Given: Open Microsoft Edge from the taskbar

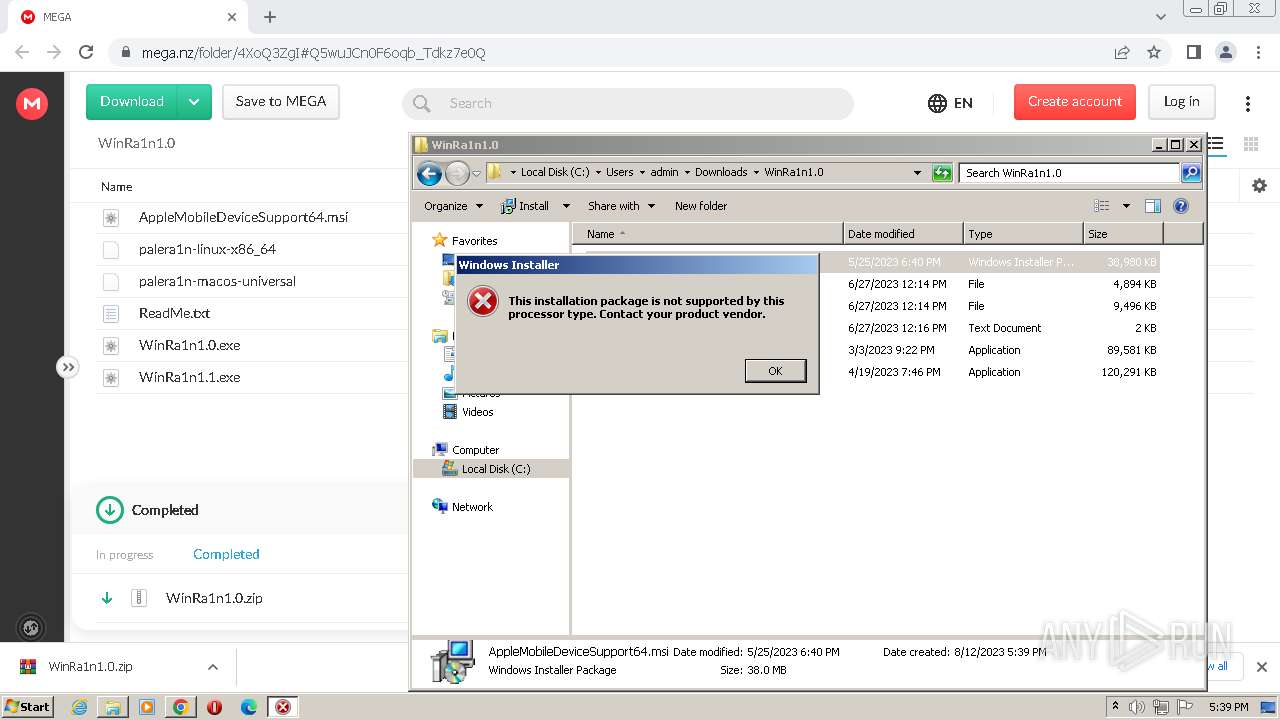Looking at the screenshot, I should pos(248,707).
